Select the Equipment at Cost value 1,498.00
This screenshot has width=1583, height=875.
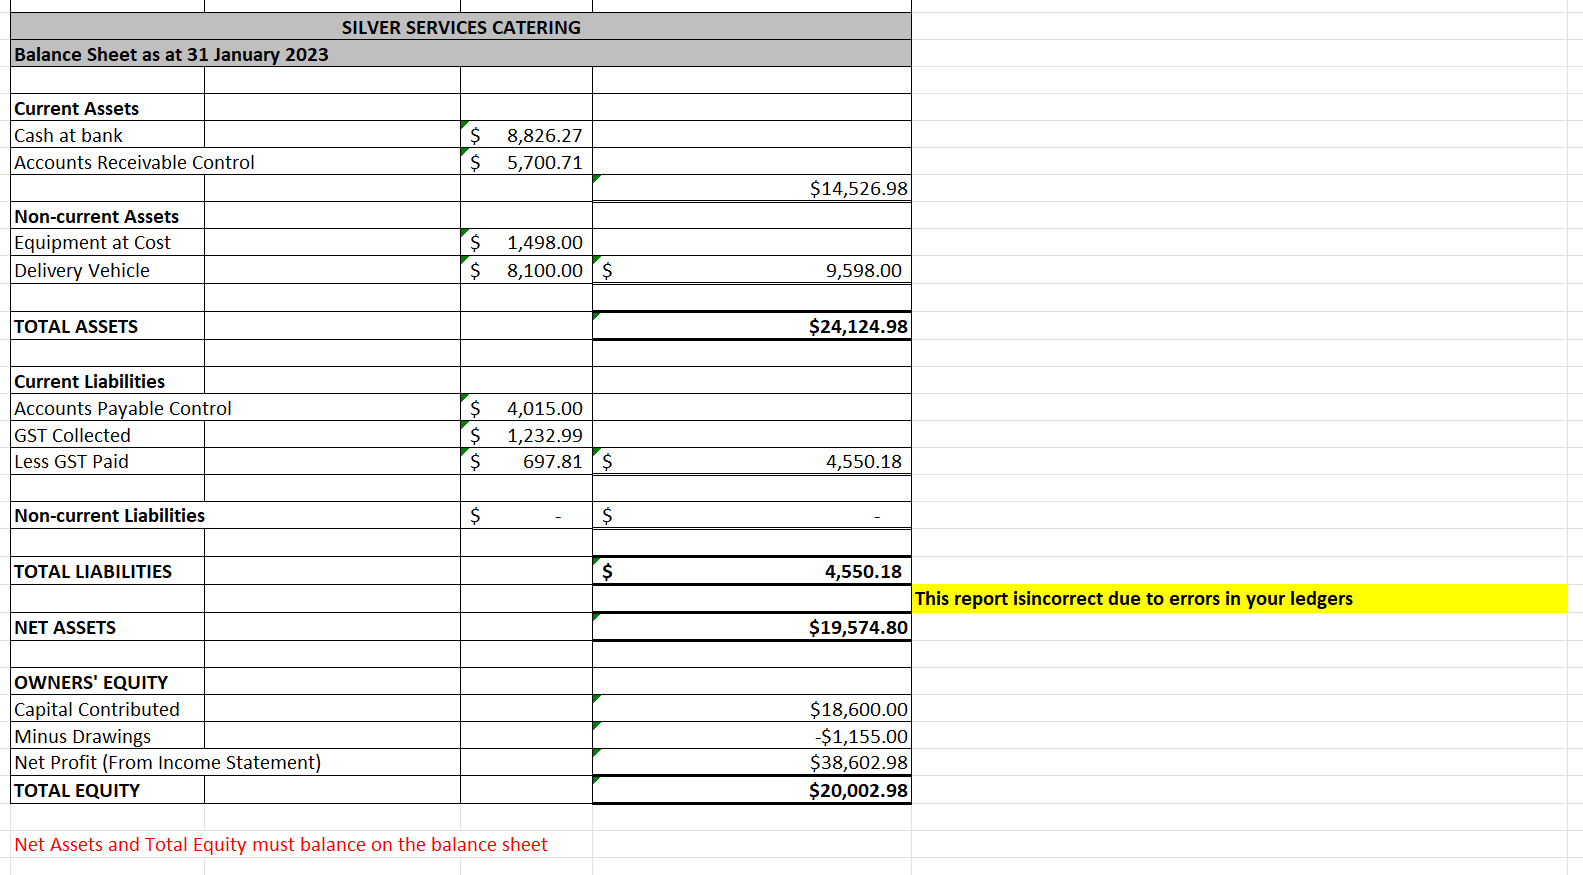(x=526, y=242)
